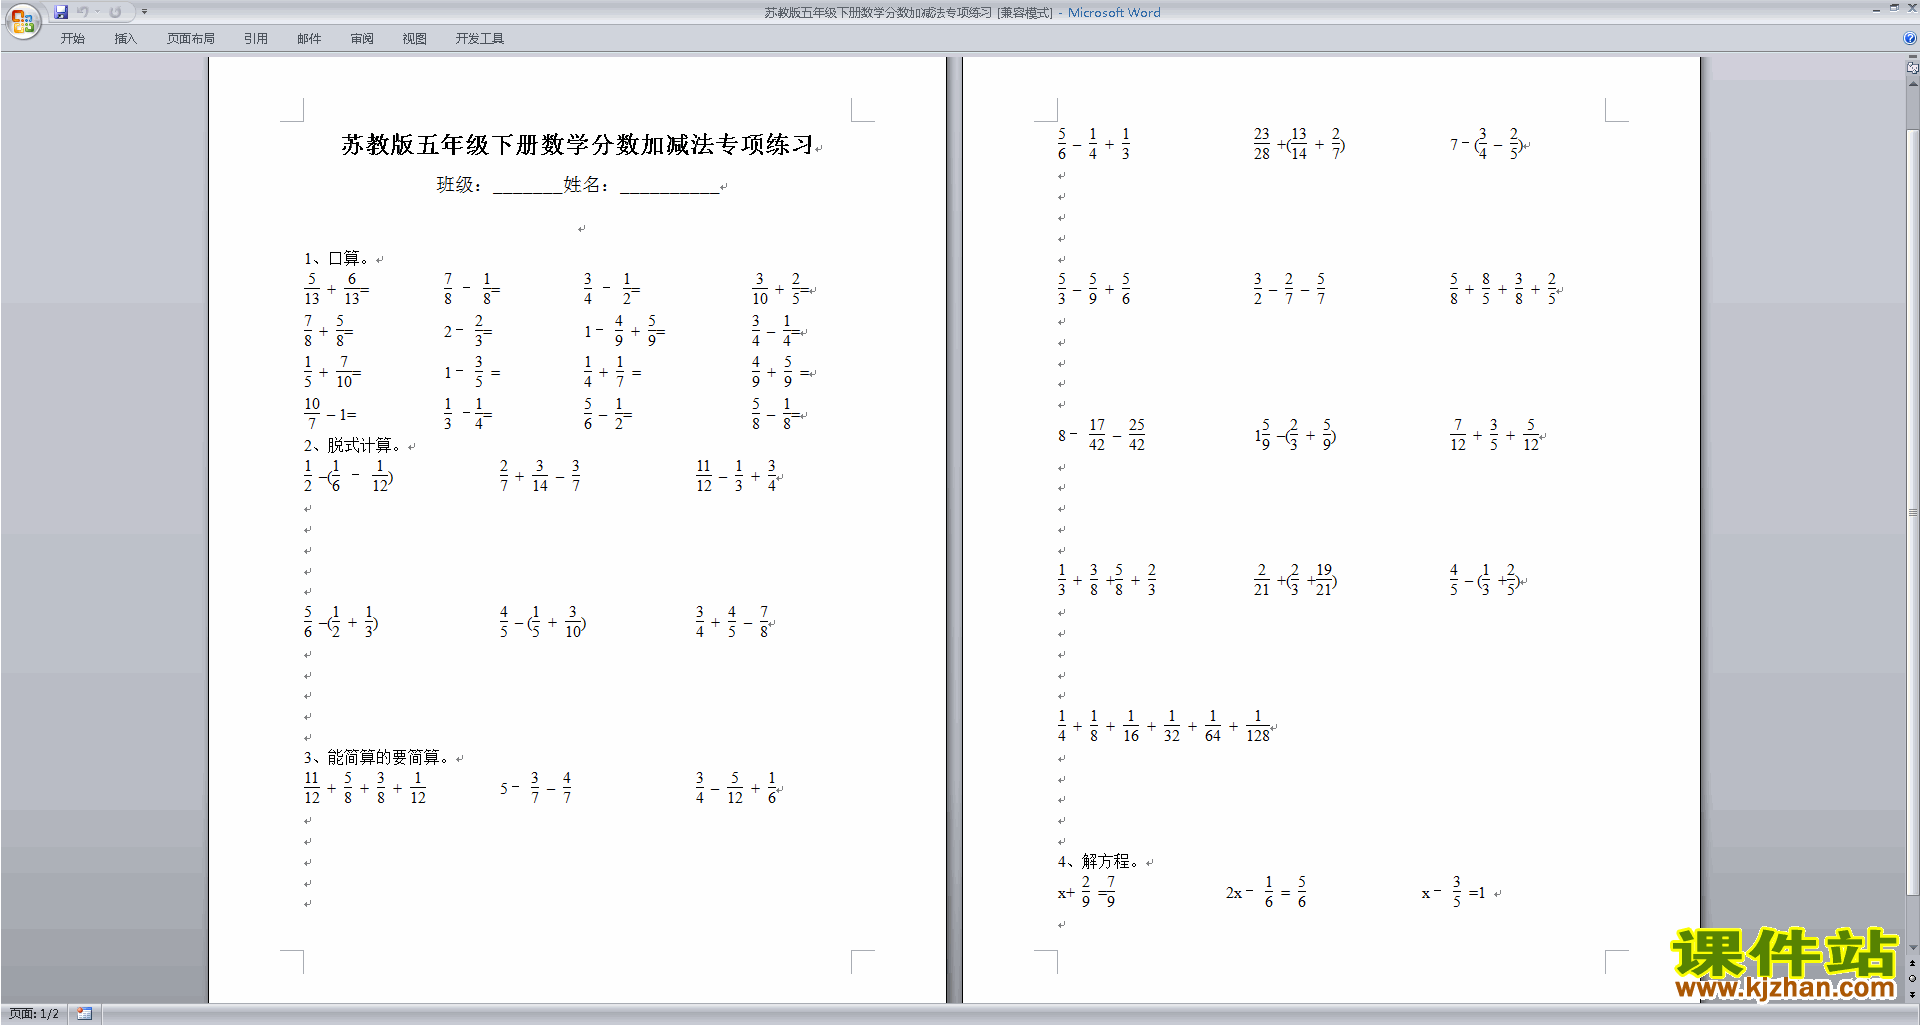Click the vertical scrollbar thumb
The image size is (1920, 1025).
click(1912, 510)
